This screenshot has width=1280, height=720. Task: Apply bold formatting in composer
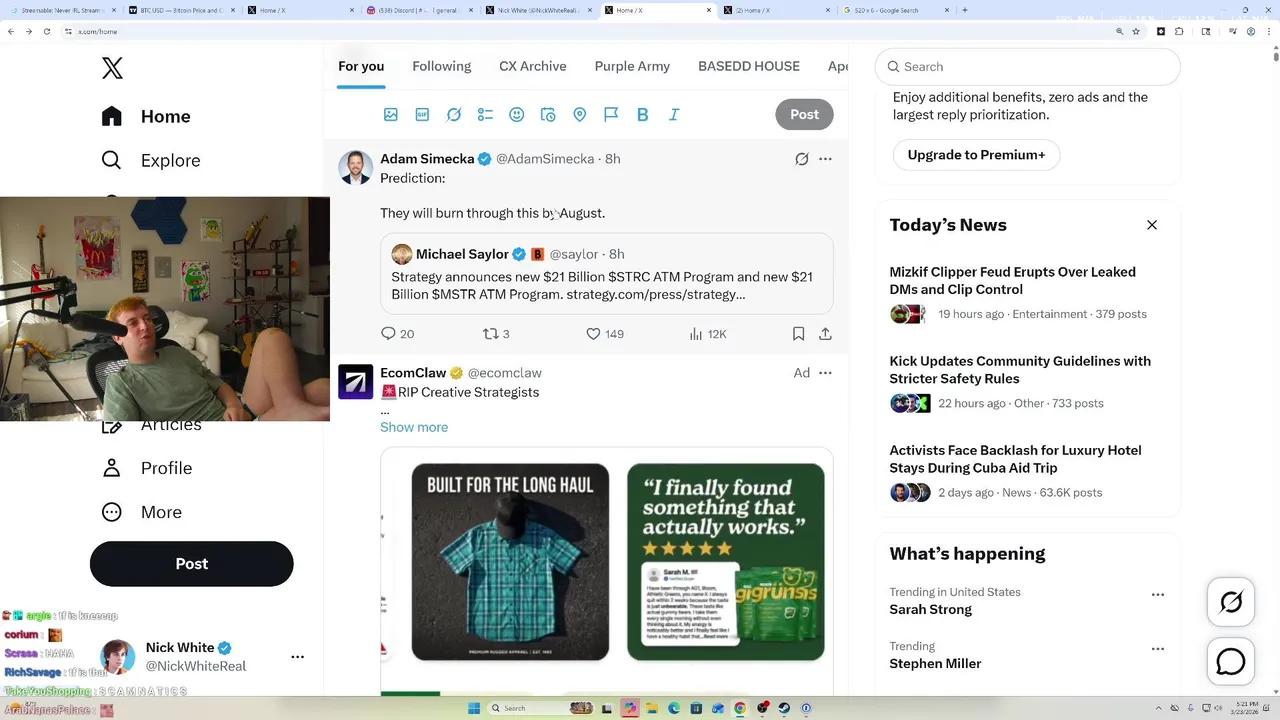[643, 115]
